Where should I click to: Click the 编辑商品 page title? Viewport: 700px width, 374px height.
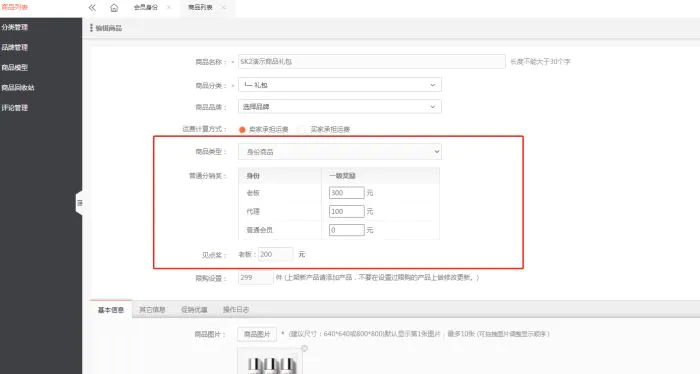tap(109, 28)
